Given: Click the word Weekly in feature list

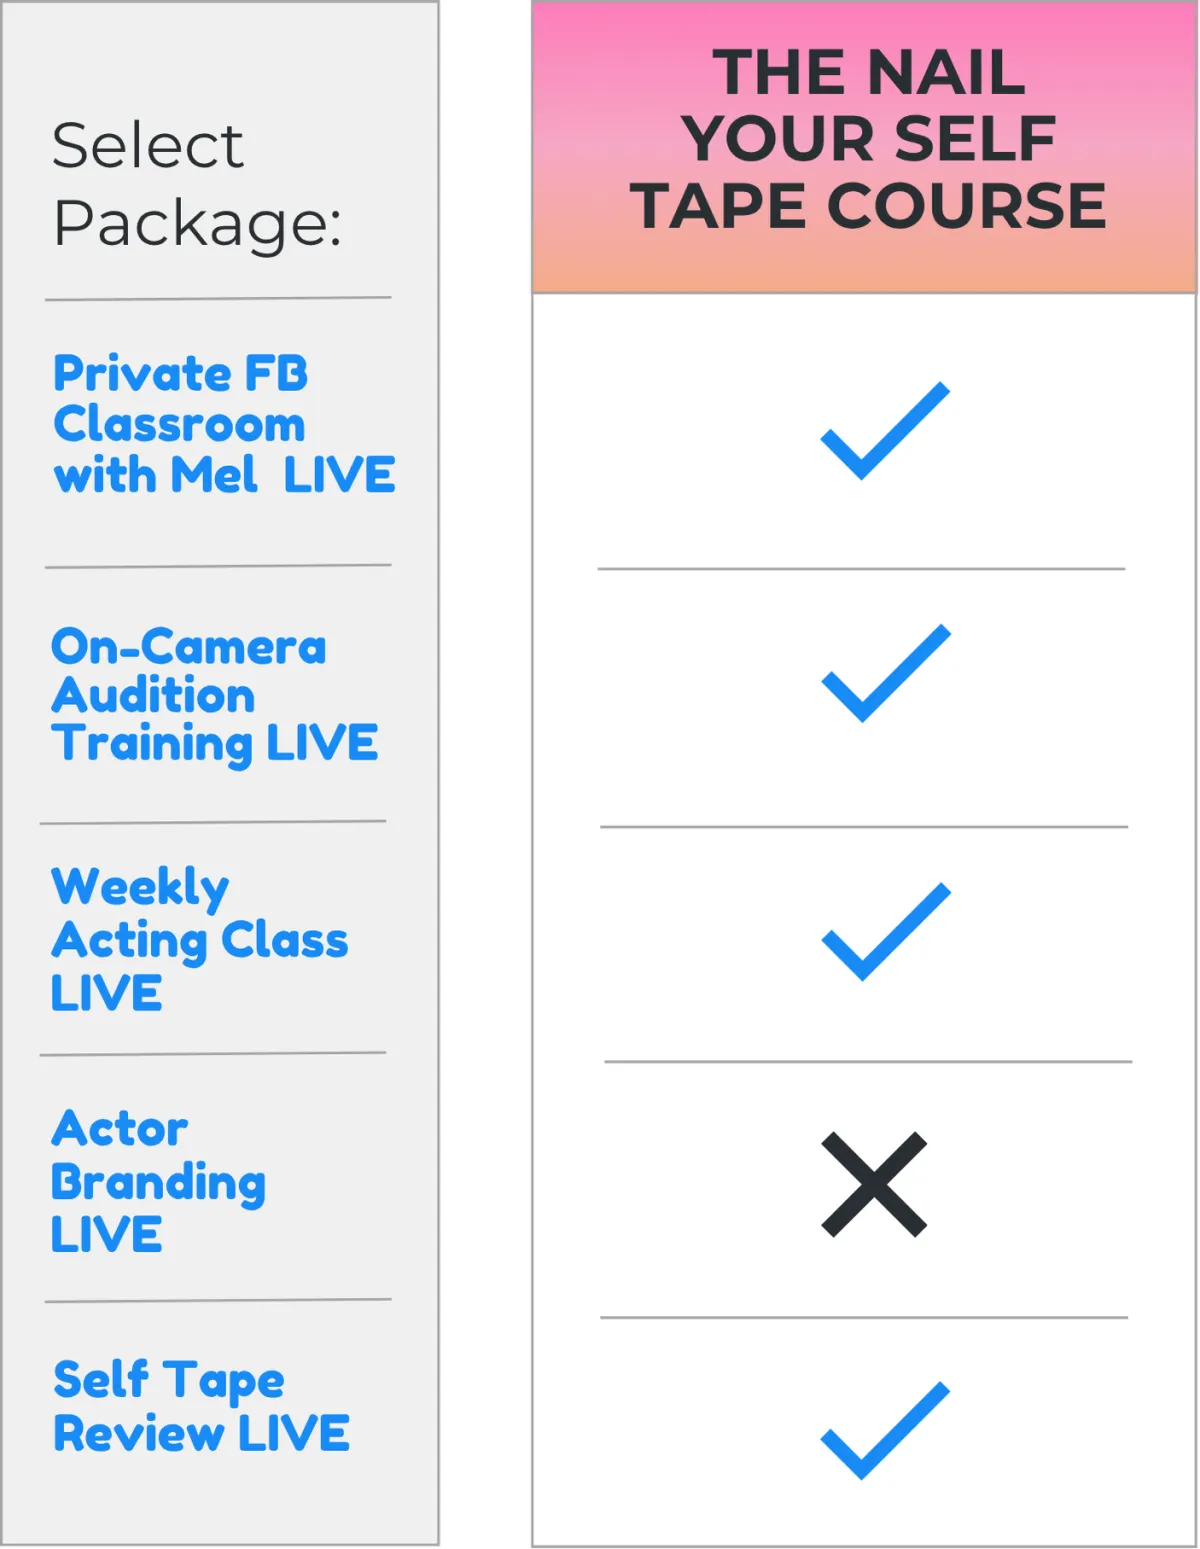Looking at the screenshot, I should (140, 888).
